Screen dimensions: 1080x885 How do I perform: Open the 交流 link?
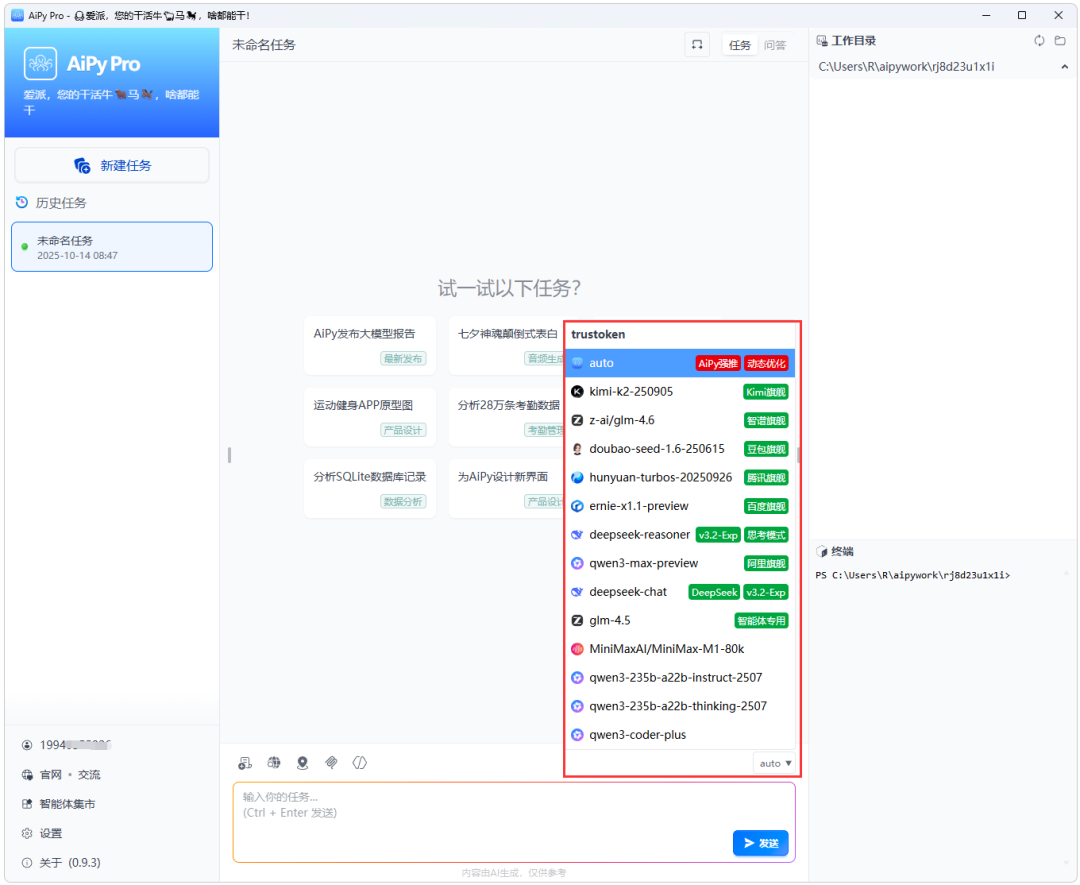point(89,774)
